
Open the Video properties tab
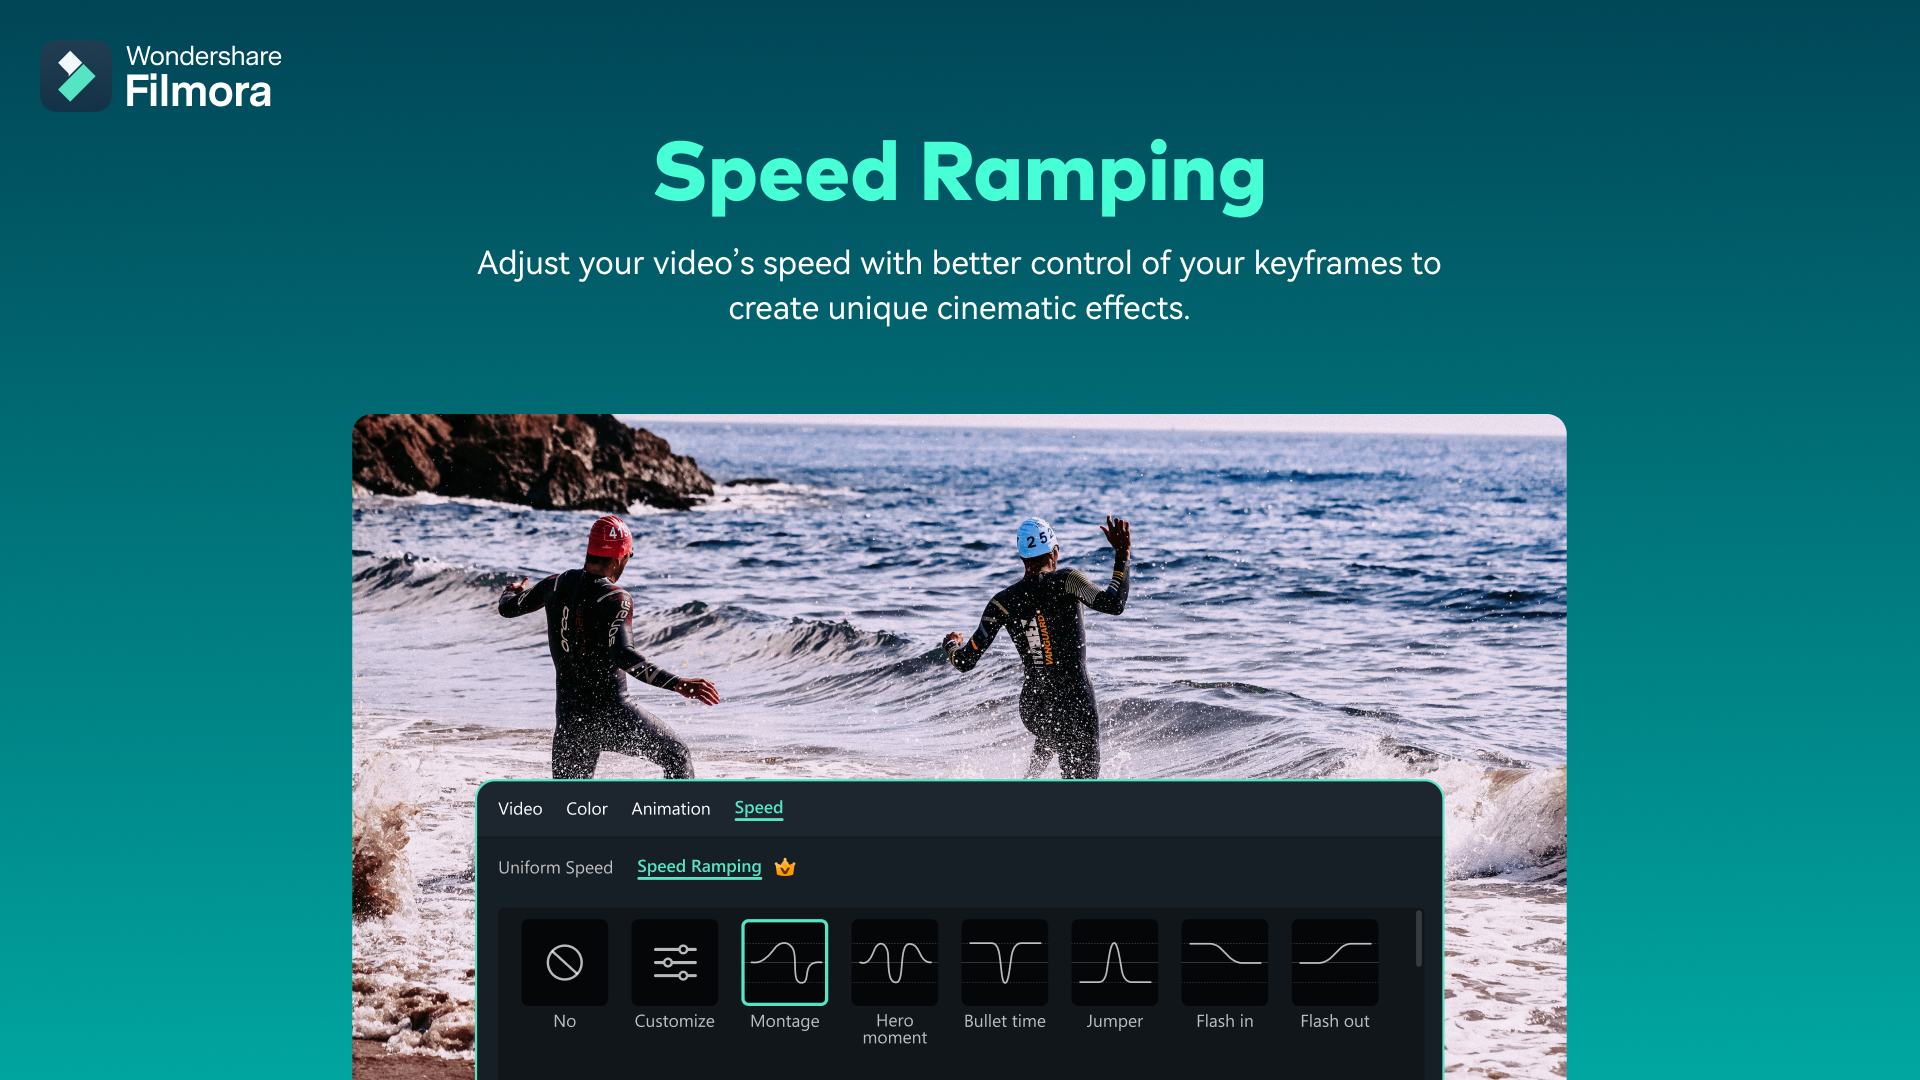(520, 808)
